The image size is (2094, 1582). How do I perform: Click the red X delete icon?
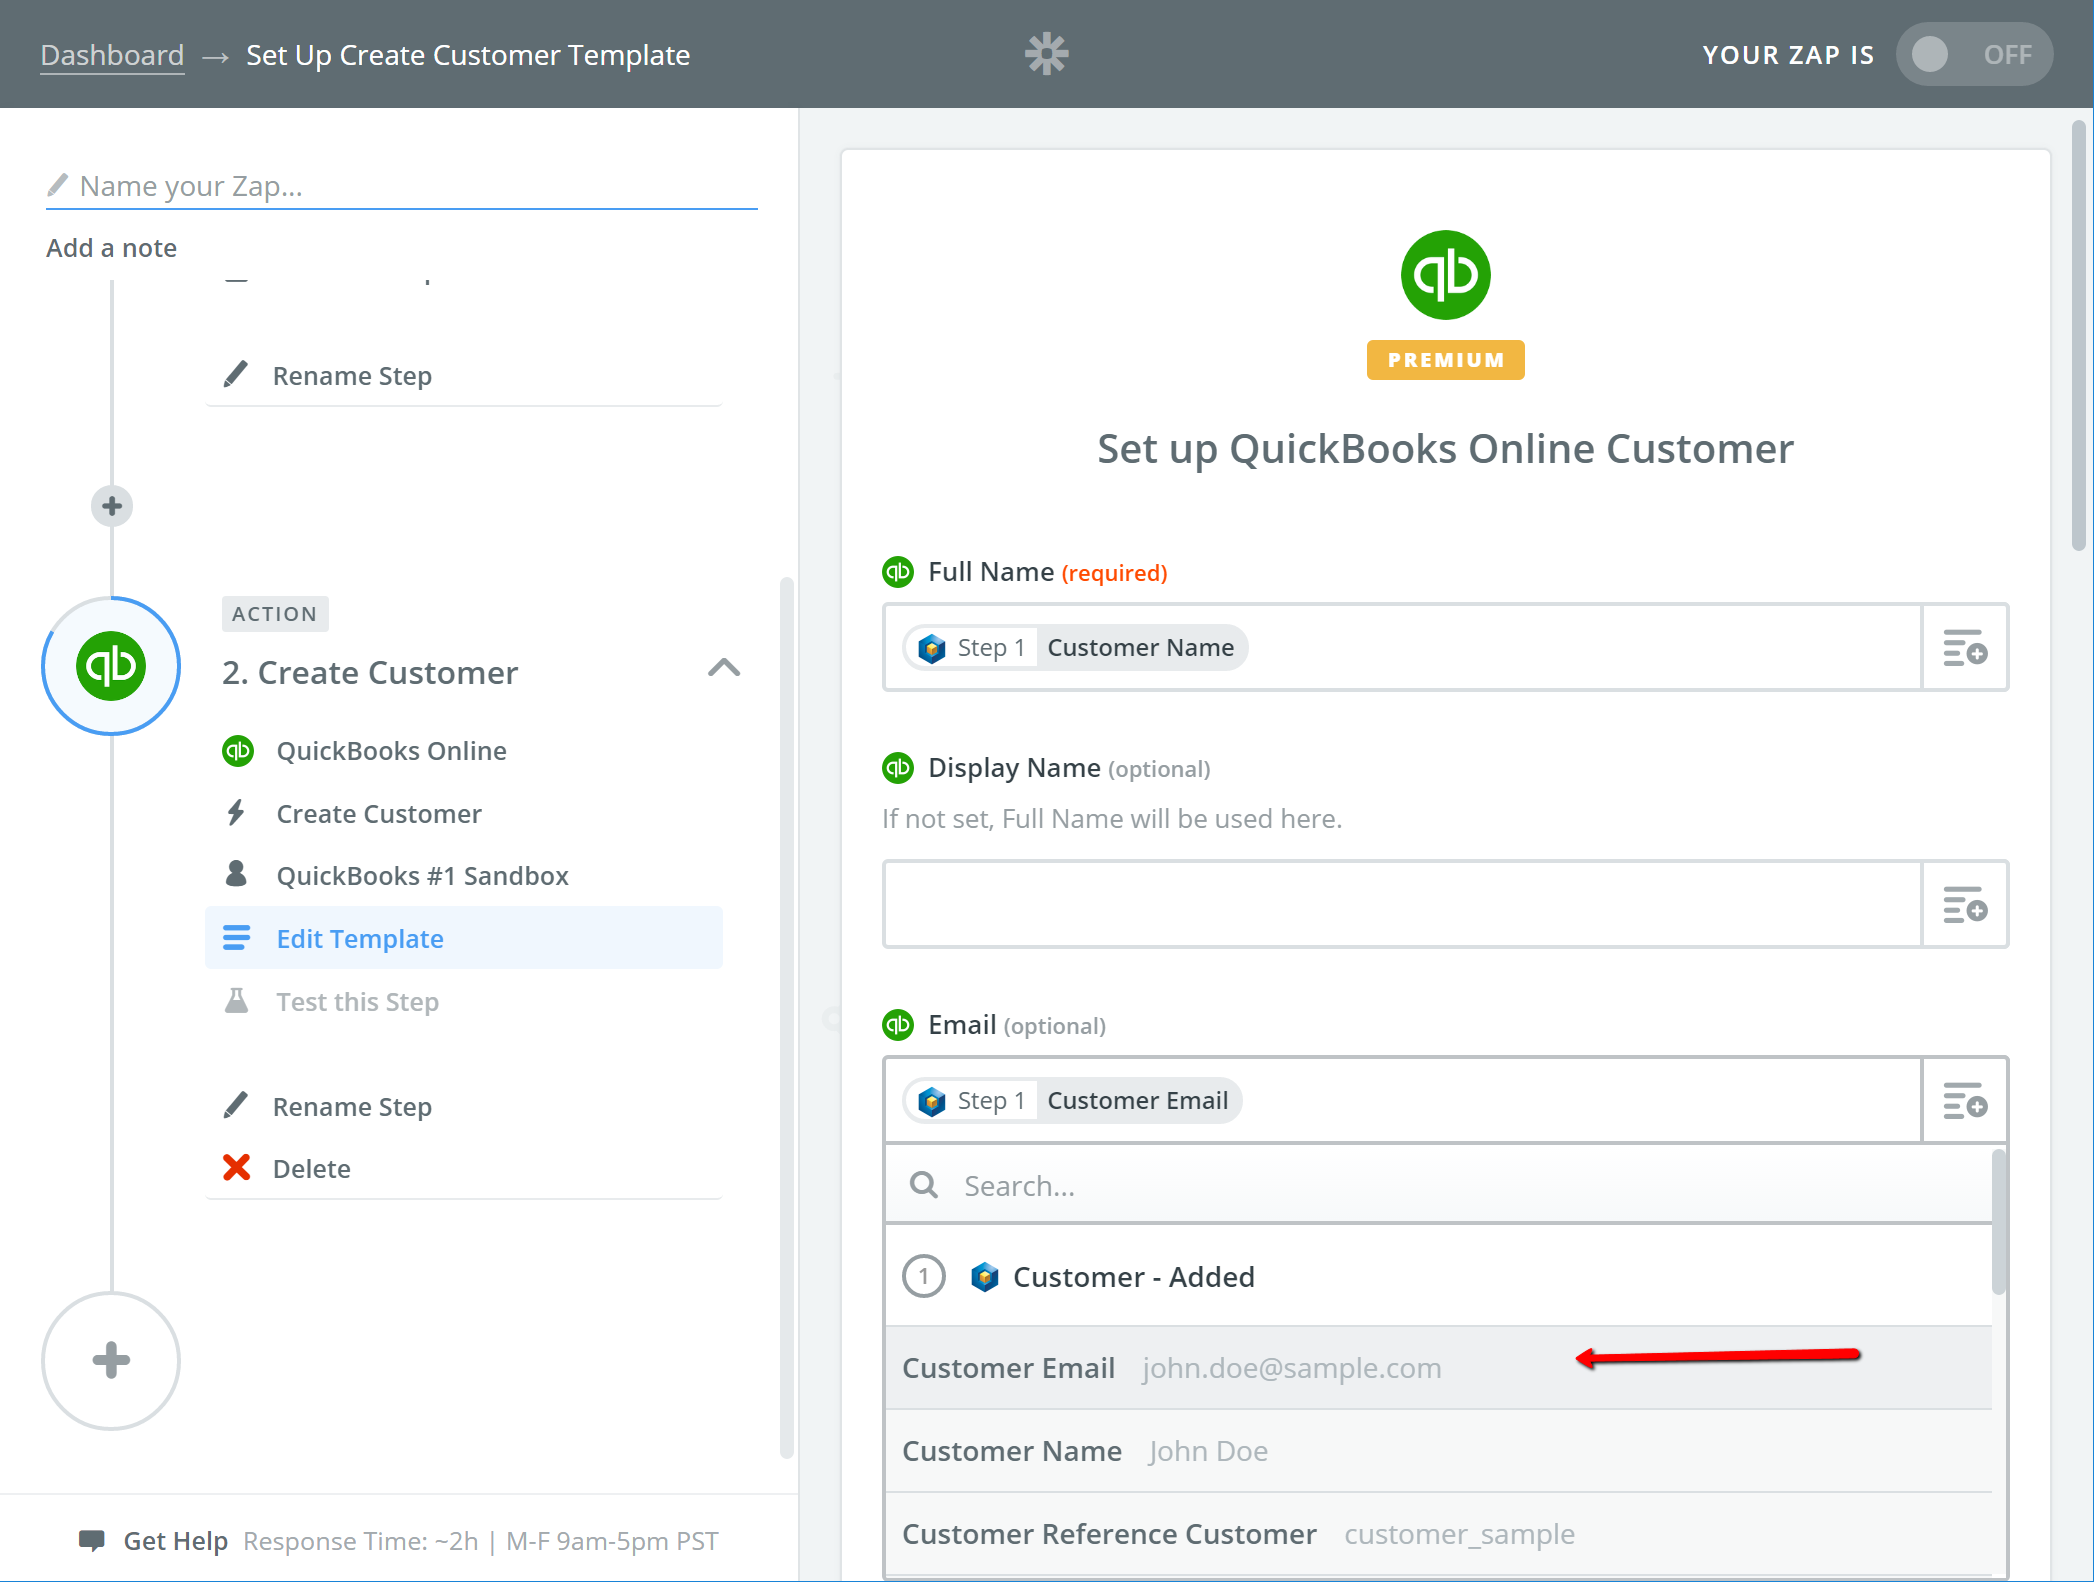[x=237, y=1168]
